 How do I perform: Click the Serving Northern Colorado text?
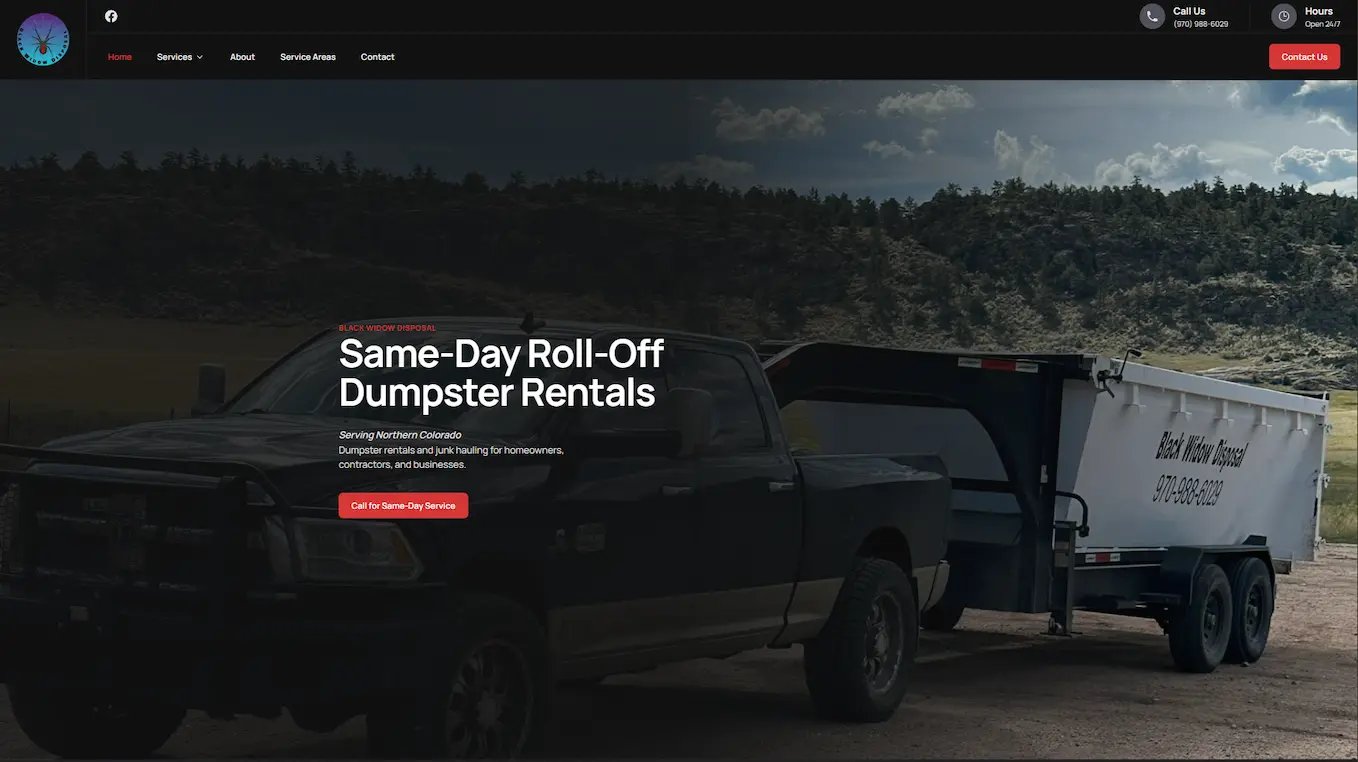(x=400, y=435)
